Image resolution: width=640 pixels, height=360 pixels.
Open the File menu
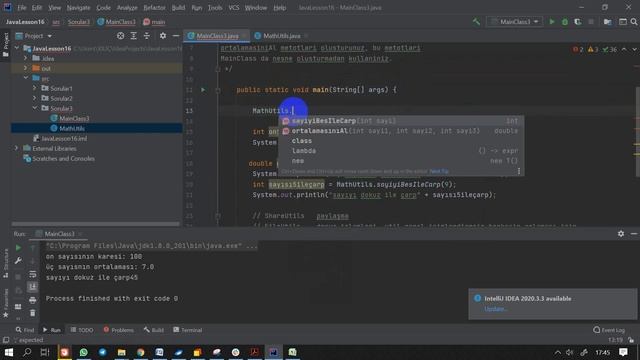tap(22, 7)
